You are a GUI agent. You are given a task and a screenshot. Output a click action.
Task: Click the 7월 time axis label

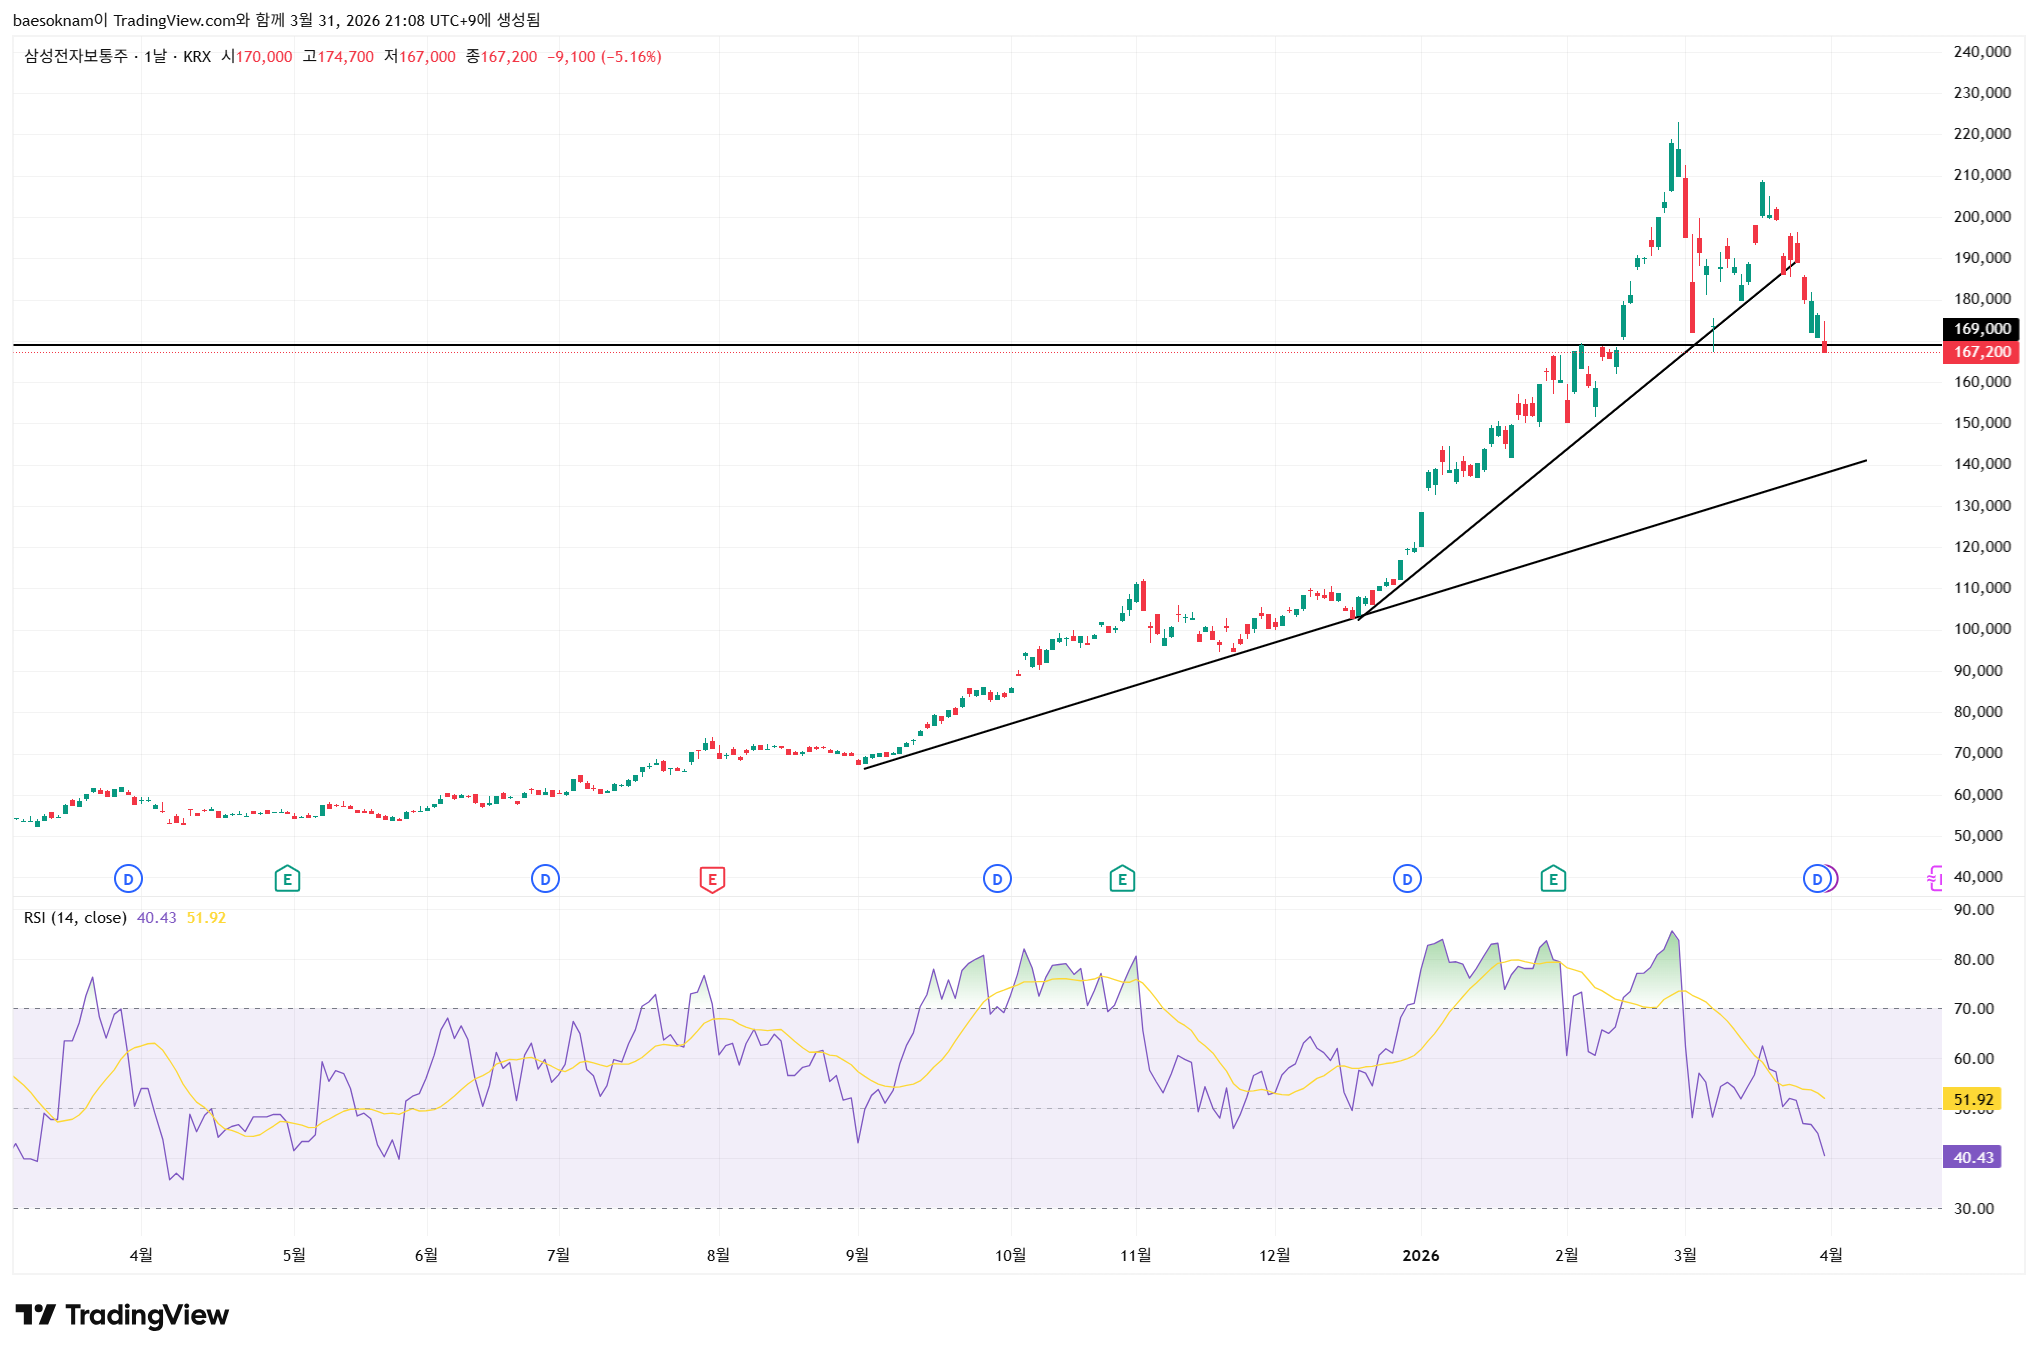pos(558,1255)
